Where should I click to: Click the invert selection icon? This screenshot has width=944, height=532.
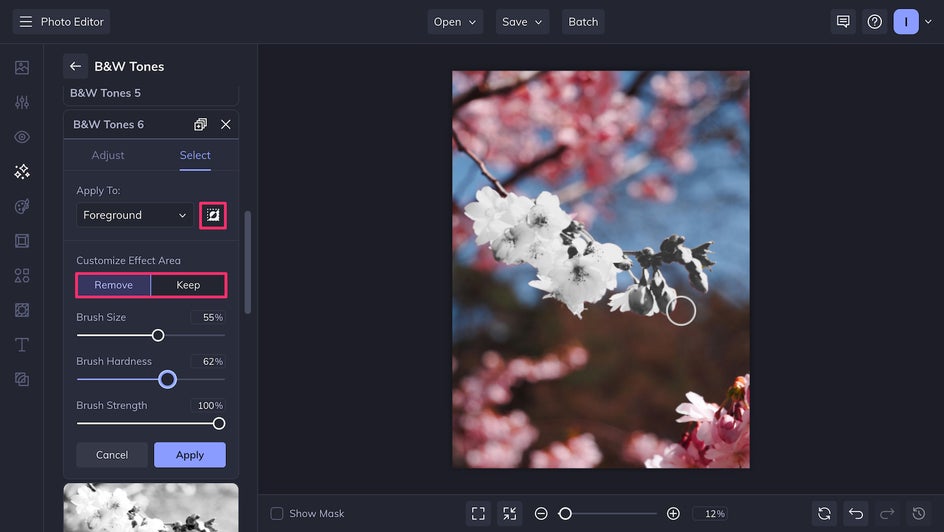[213, 215]
